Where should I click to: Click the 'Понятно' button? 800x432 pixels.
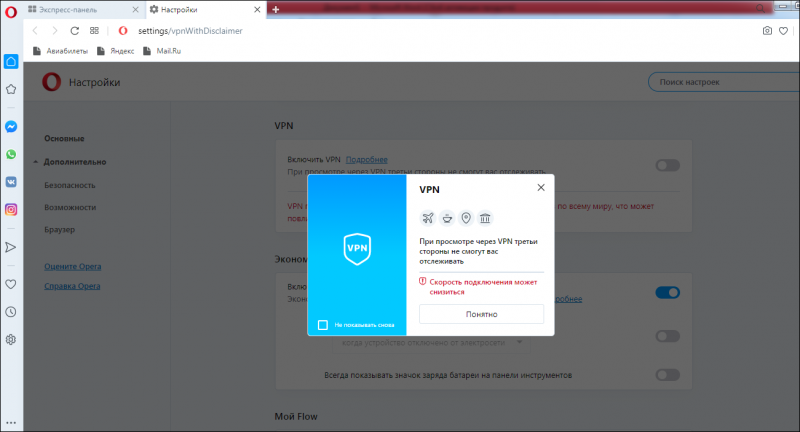(x=482, y=314)
